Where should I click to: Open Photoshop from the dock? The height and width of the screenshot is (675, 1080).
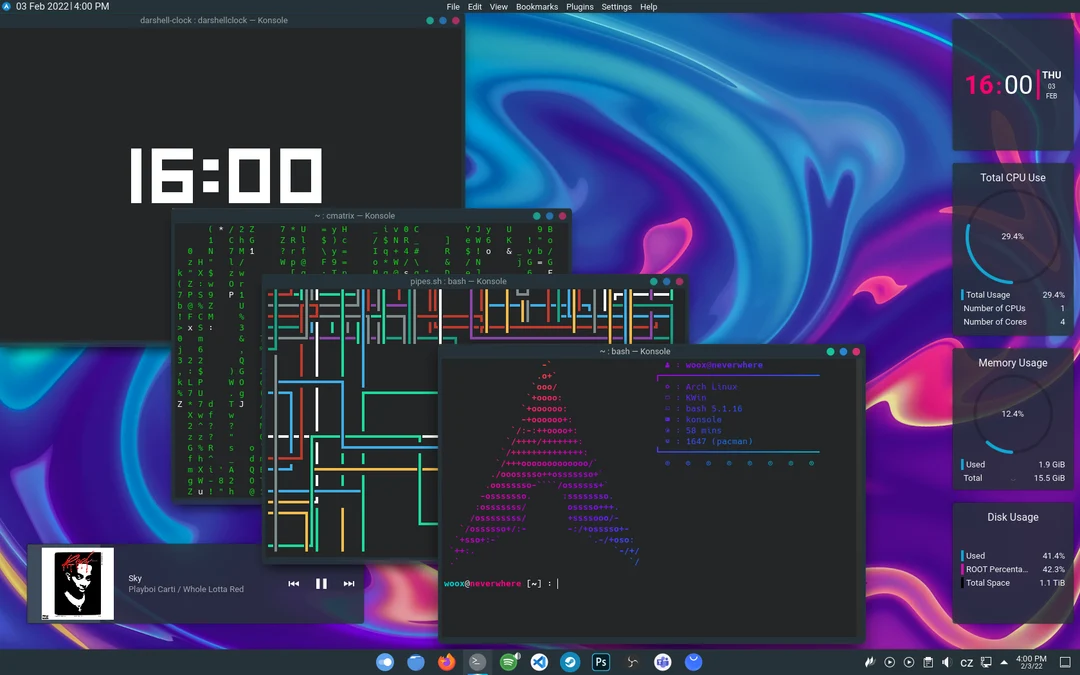tap(601, 662)
